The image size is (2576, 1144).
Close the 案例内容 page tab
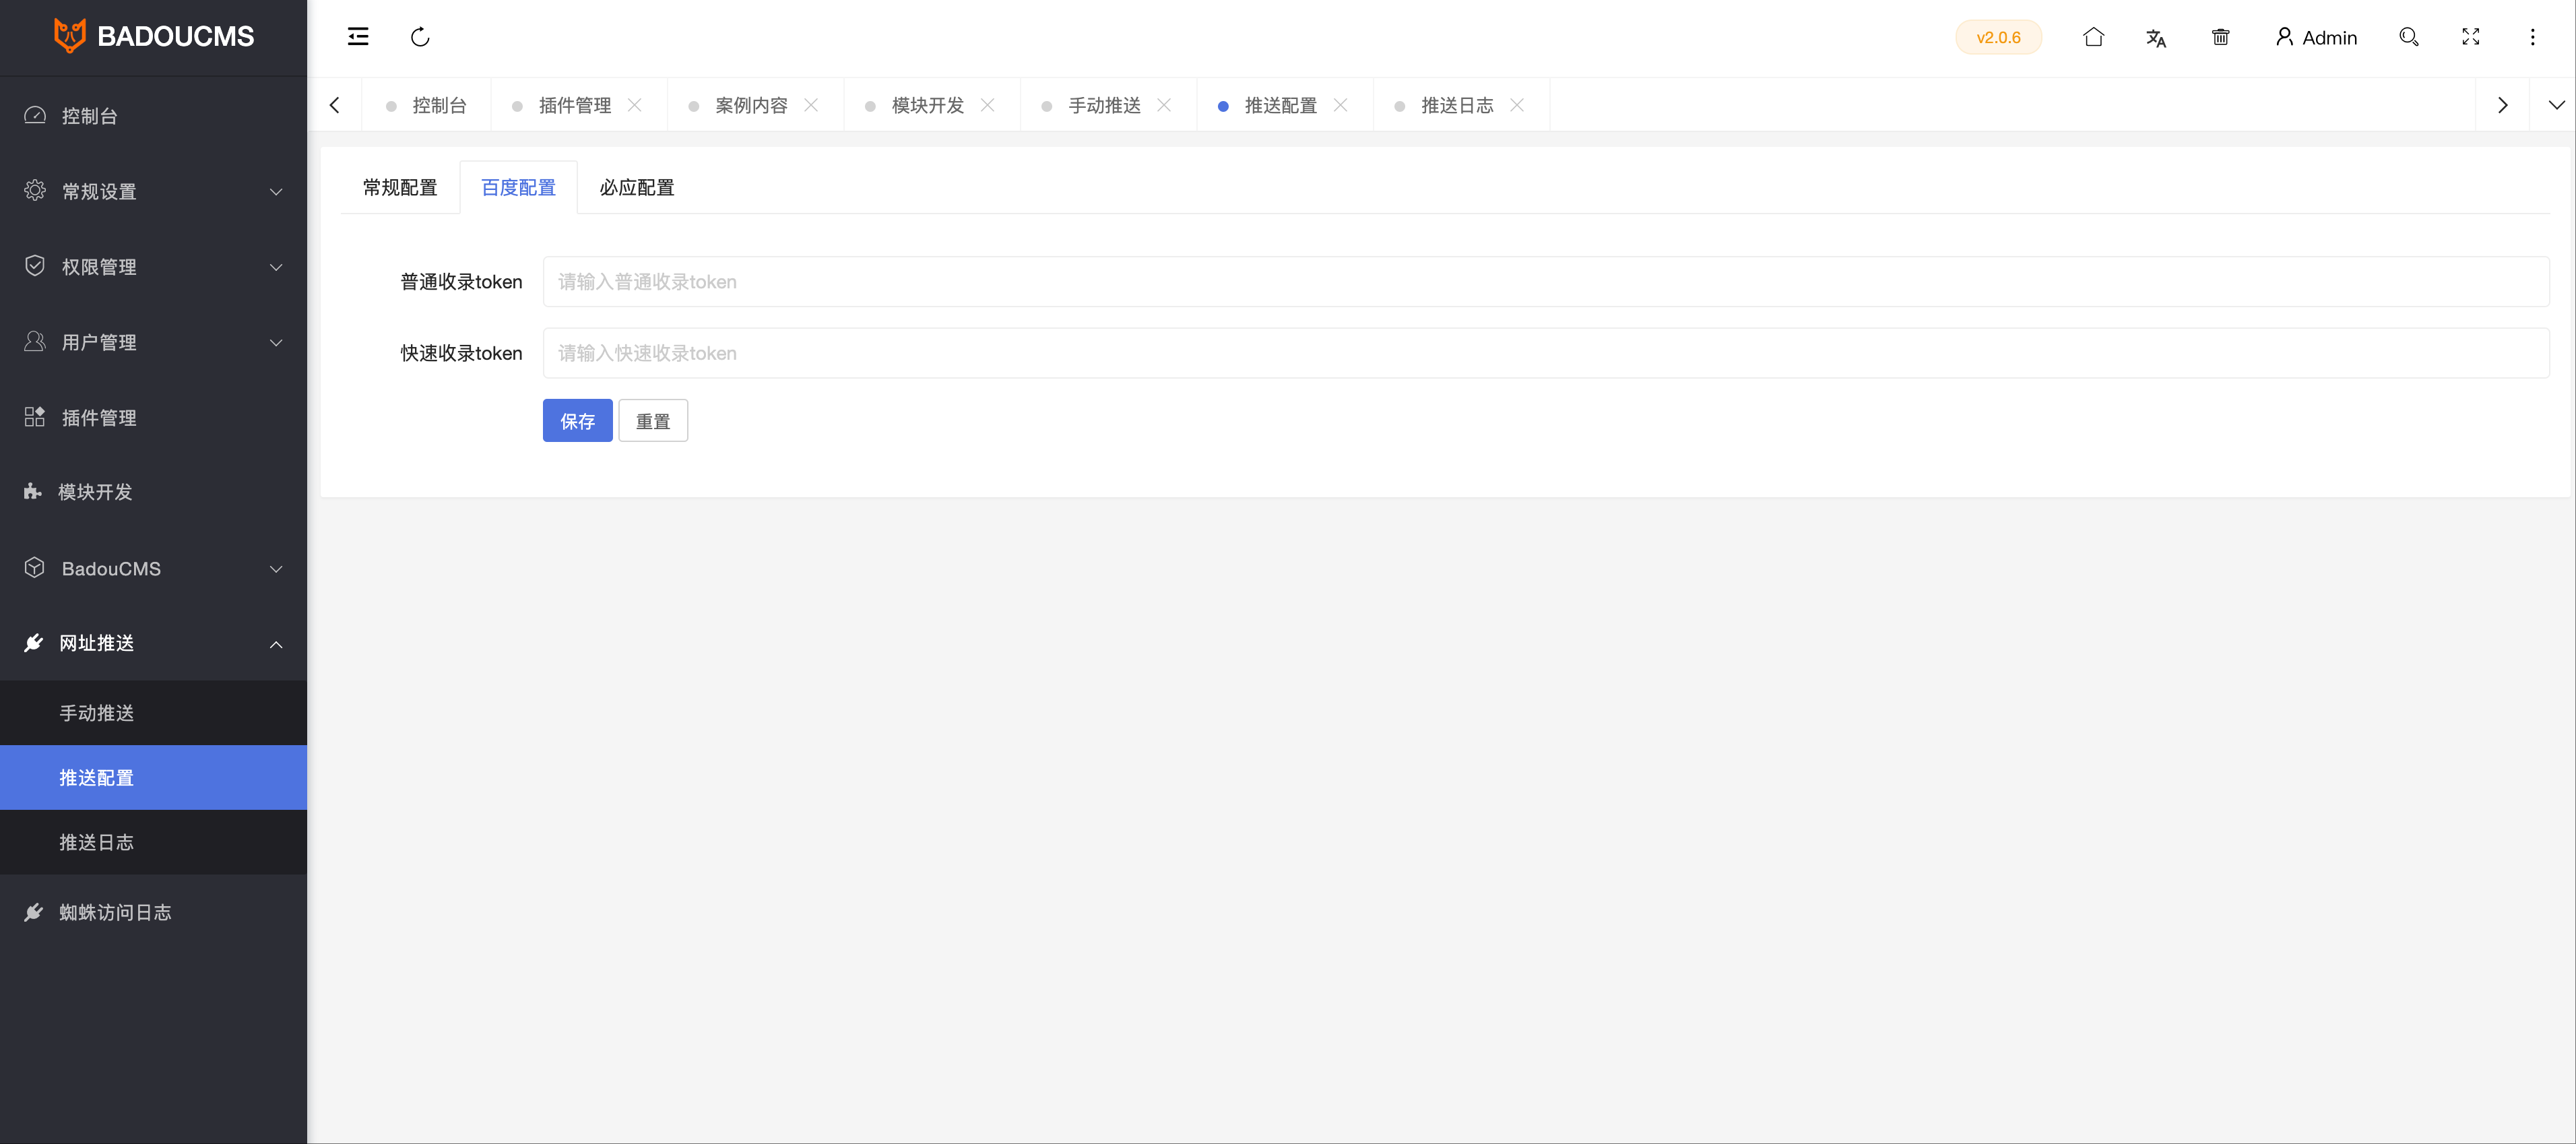coord(811,105)
